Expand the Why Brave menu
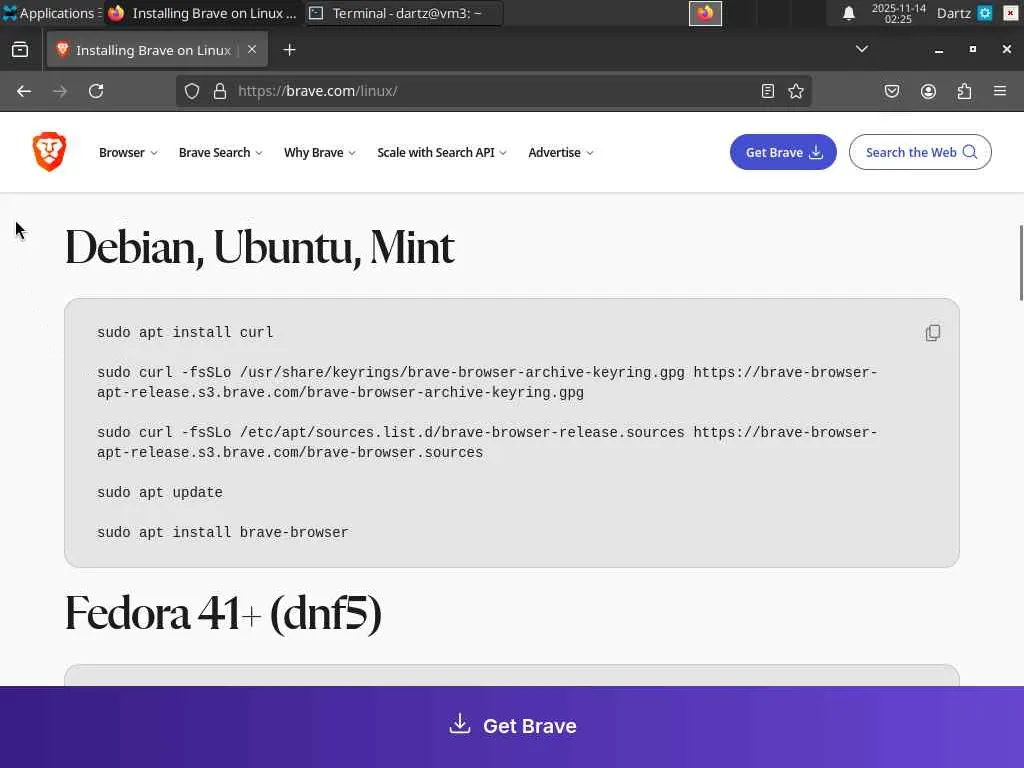Screen dimensions: 1024x768 pos(320,153)
